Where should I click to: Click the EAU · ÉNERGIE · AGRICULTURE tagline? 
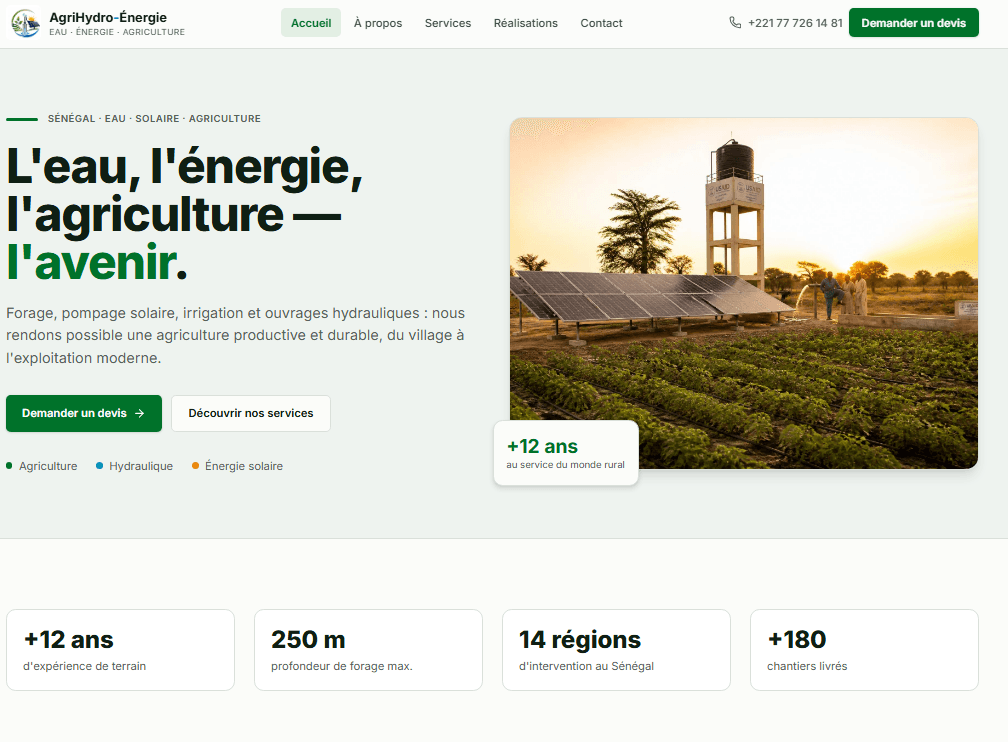pos(117,32)
